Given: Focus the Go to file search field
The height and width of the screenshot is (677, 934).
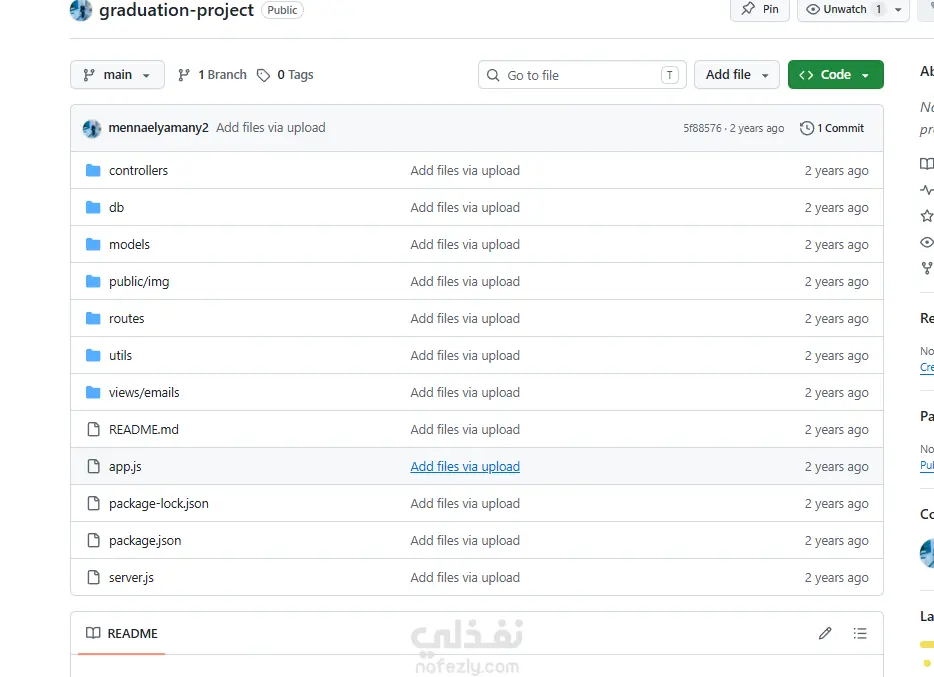Looking at the screenshot, I should [x=582, y=75].
